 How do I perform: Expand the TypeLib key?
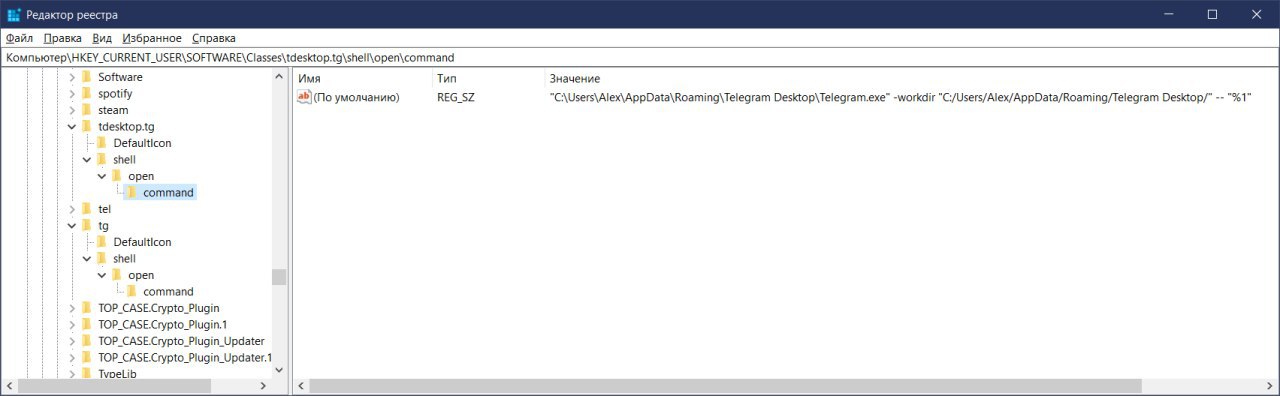coord(71,373)
